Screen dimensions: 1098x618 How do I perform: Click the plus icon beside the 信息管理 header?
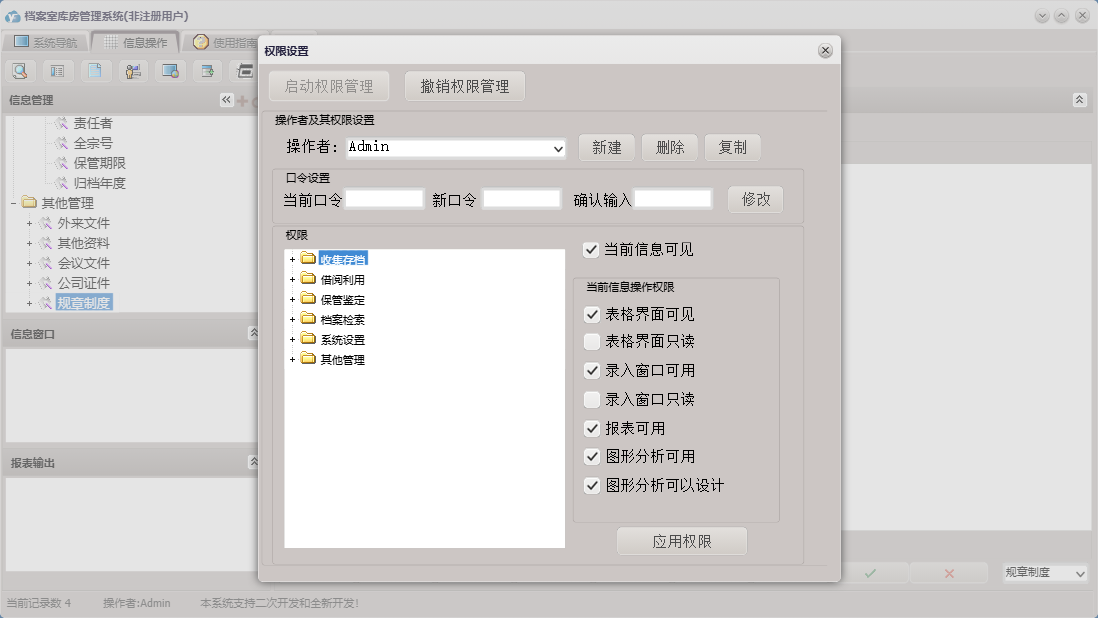(x=242, y=101)
